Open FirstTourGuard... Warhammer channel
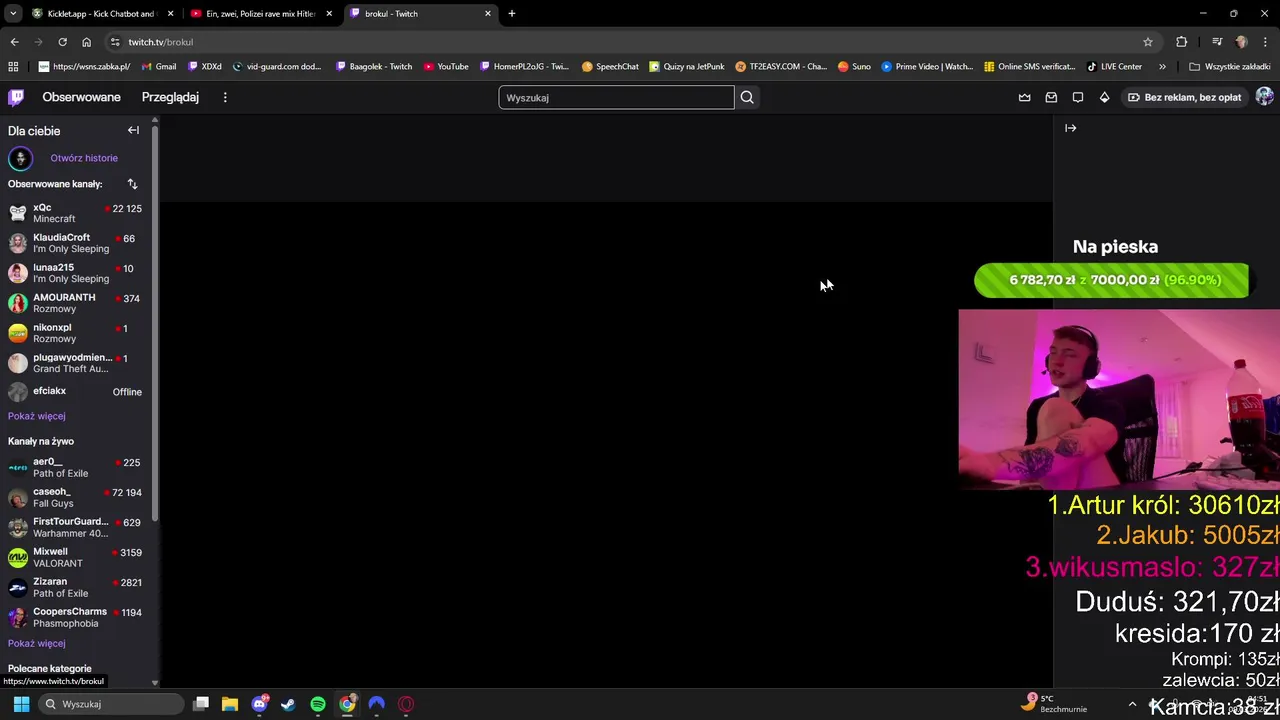Image resolution: width=1280 pixels, height=720 pixels. click(75, 527)
